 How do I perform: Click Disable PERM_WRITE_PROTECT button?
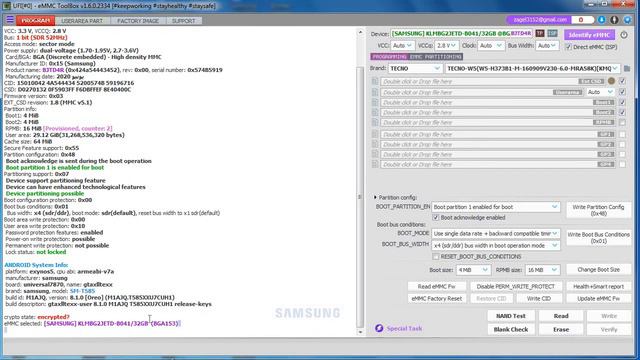click(x=516, y=287)
